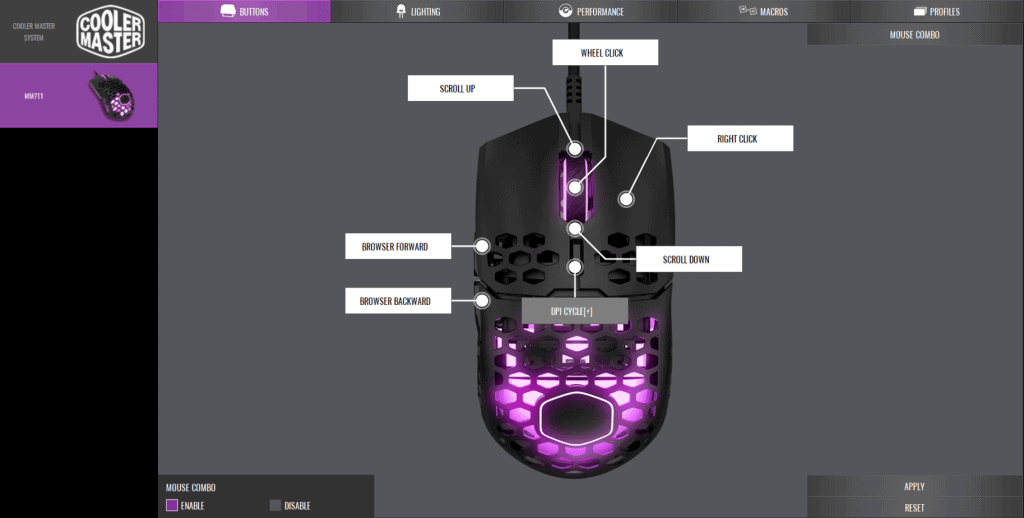Open the Performance tab

point(591,11)
